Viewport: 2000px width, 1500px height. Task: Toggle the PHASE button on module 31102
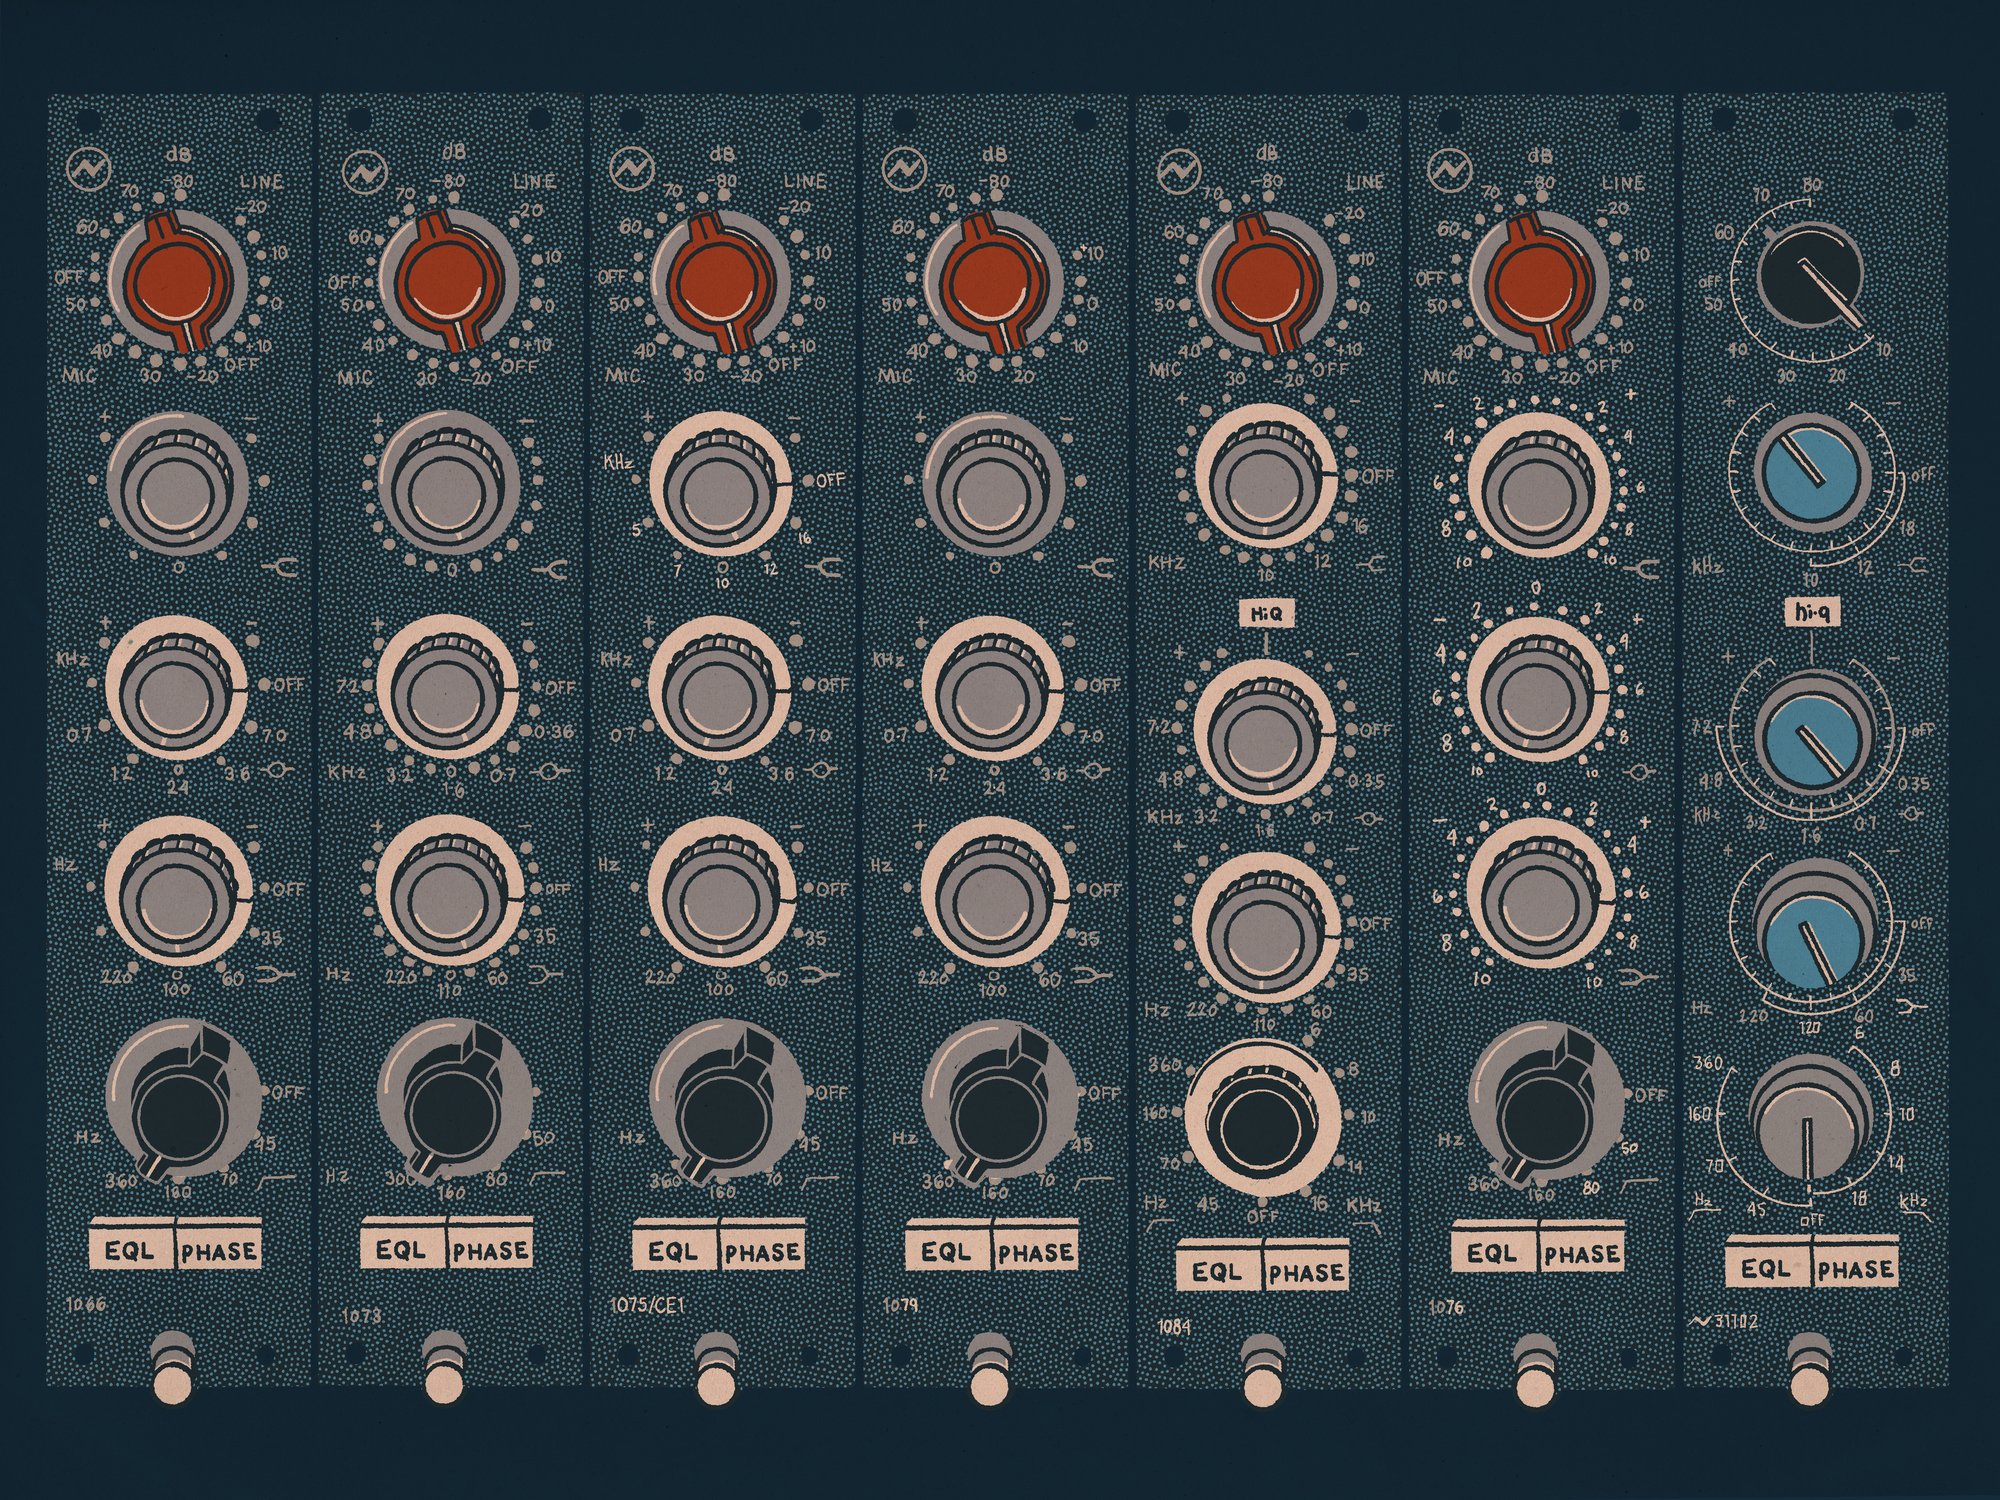coord(1855,1269)
